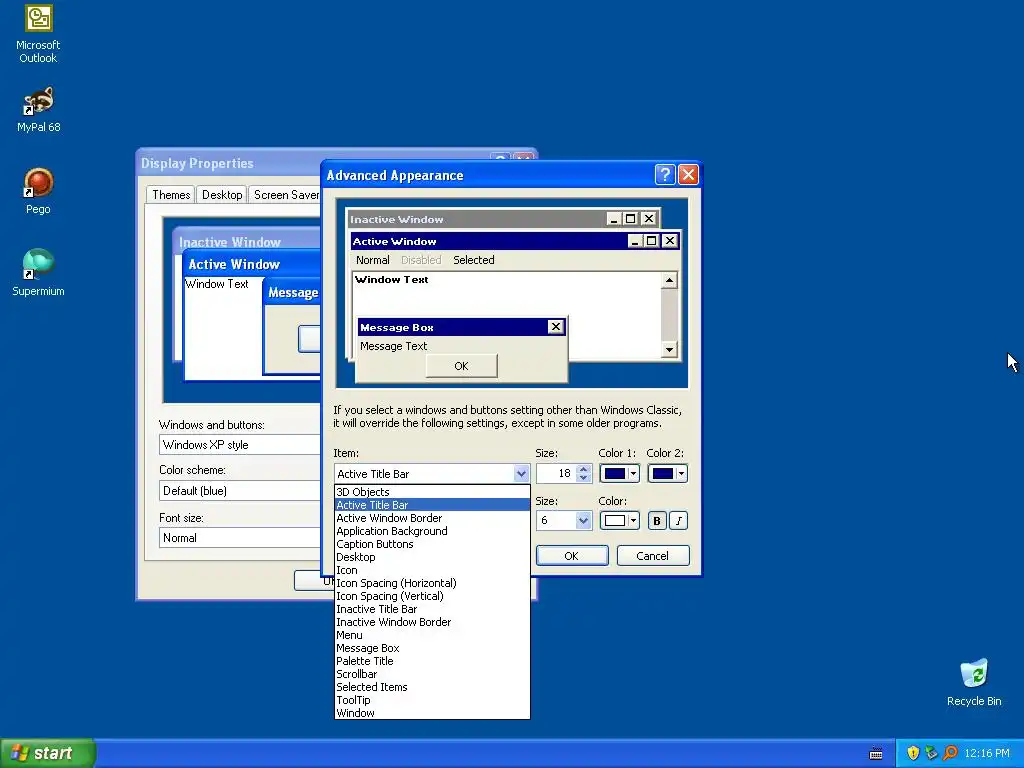
Task: Choose Active Window Border in the list
Action: pos(432,518)
